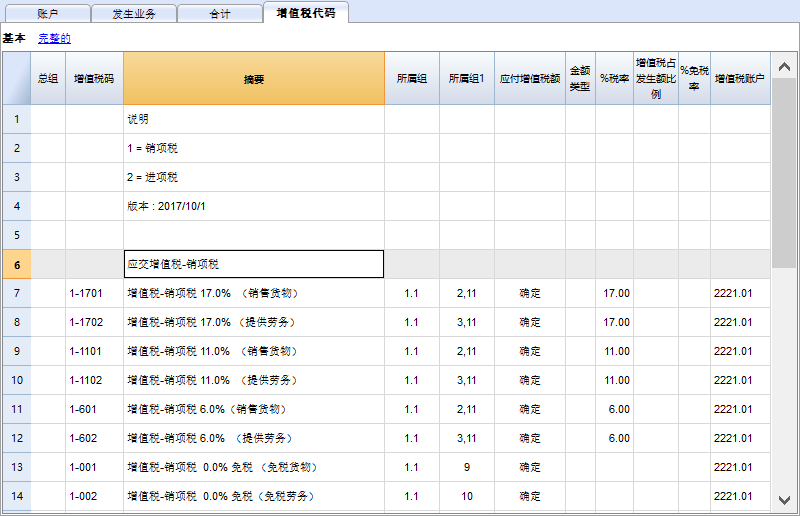Select the 17.00 rate cell in row 8

[x=614, y=322]
